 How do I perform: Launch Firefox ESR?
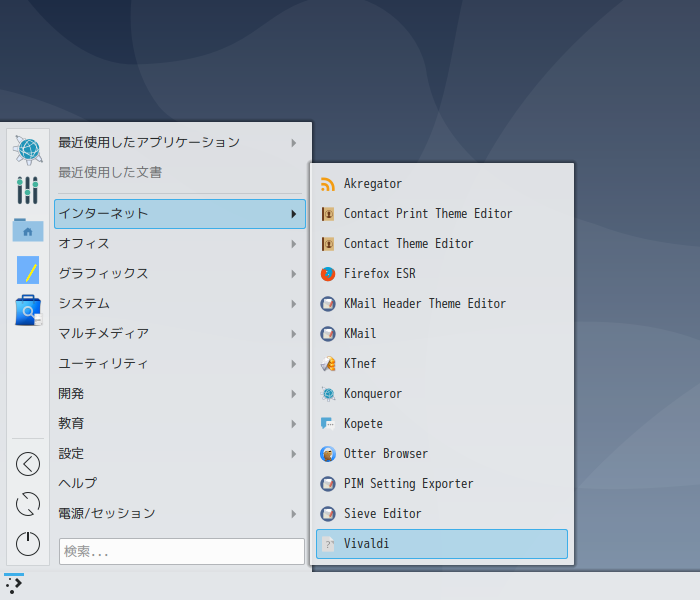click(442, 274)
